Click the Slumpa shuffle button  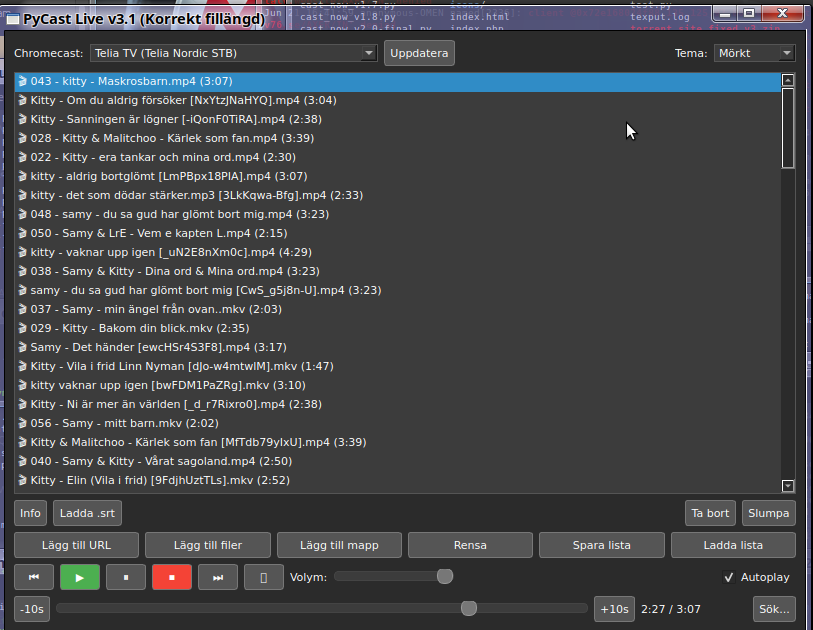[769, 513]
